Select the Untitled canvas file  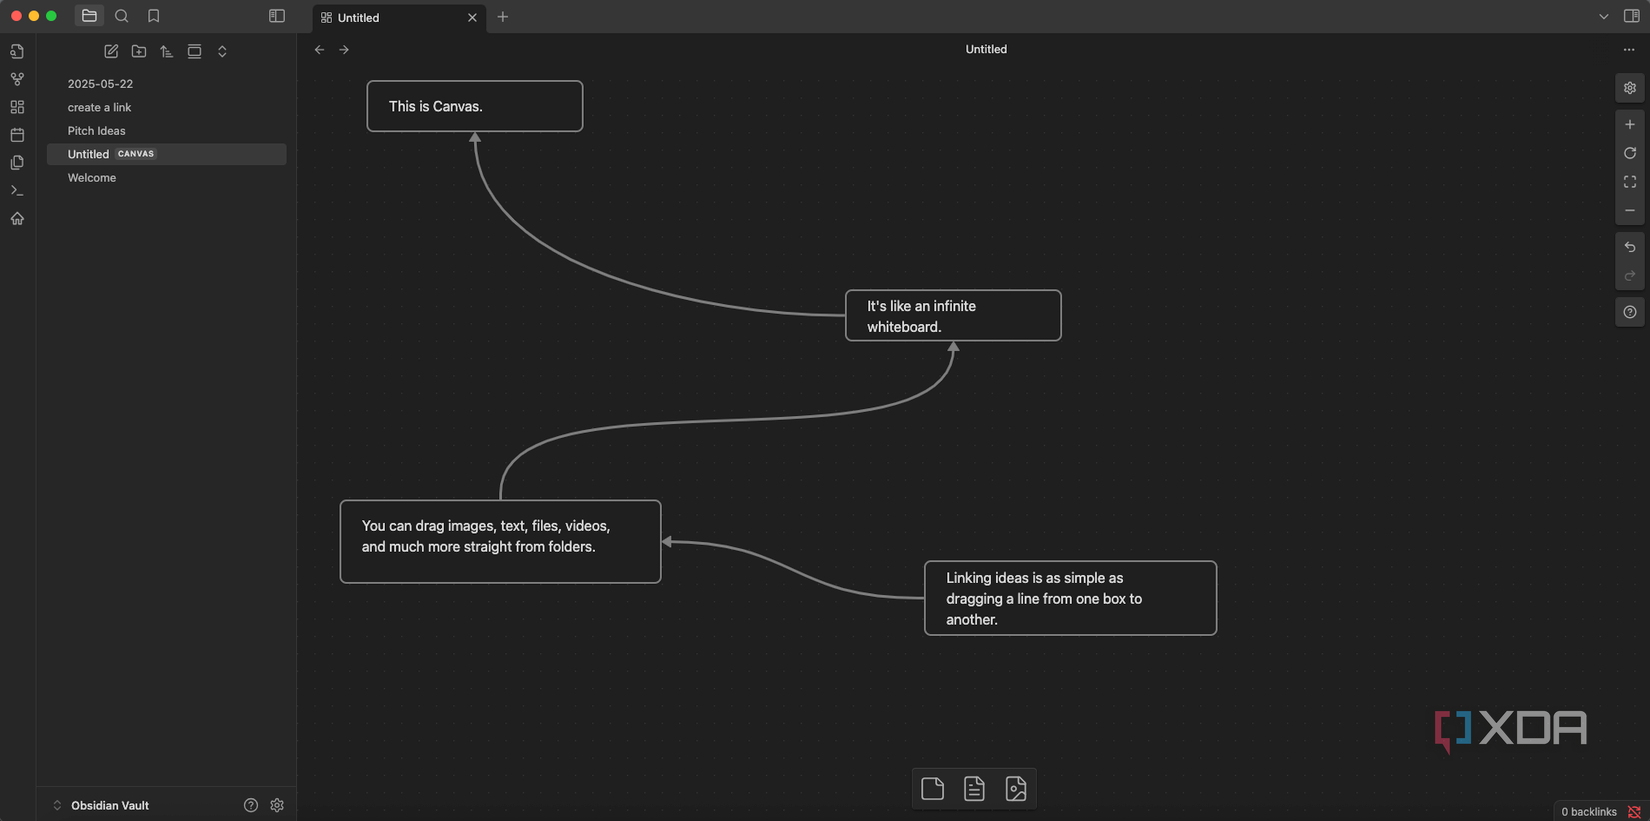click(166, 154)
